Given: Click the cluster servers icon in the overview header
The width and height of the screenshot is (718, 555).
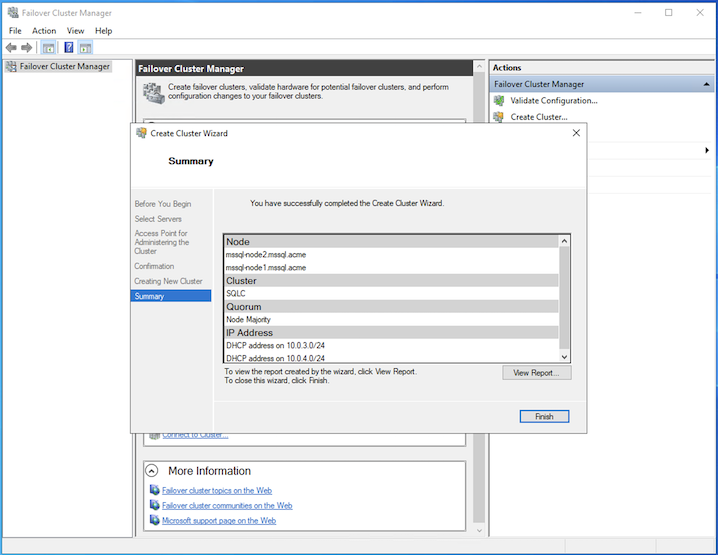Looking at the screenshot, I should point(153,93).
